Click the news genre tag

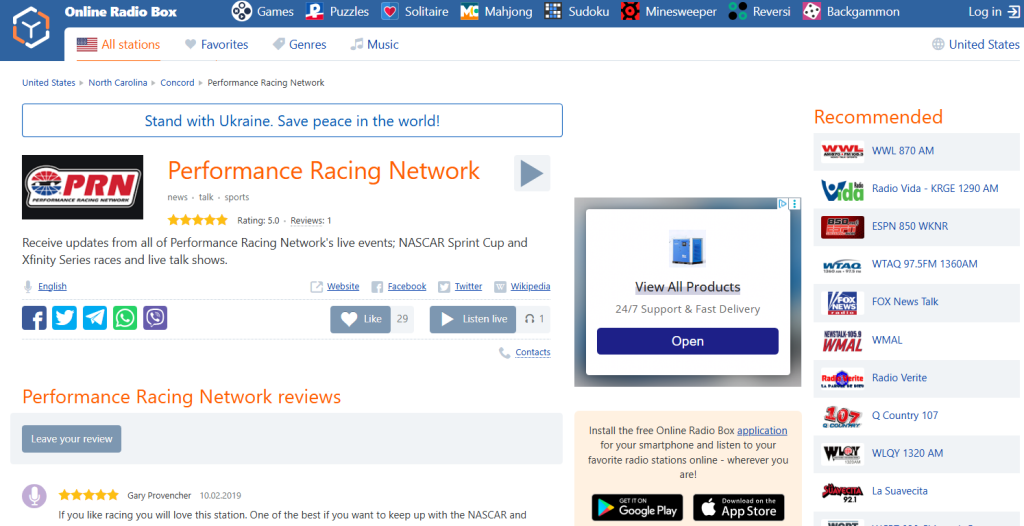coord(177,197)
